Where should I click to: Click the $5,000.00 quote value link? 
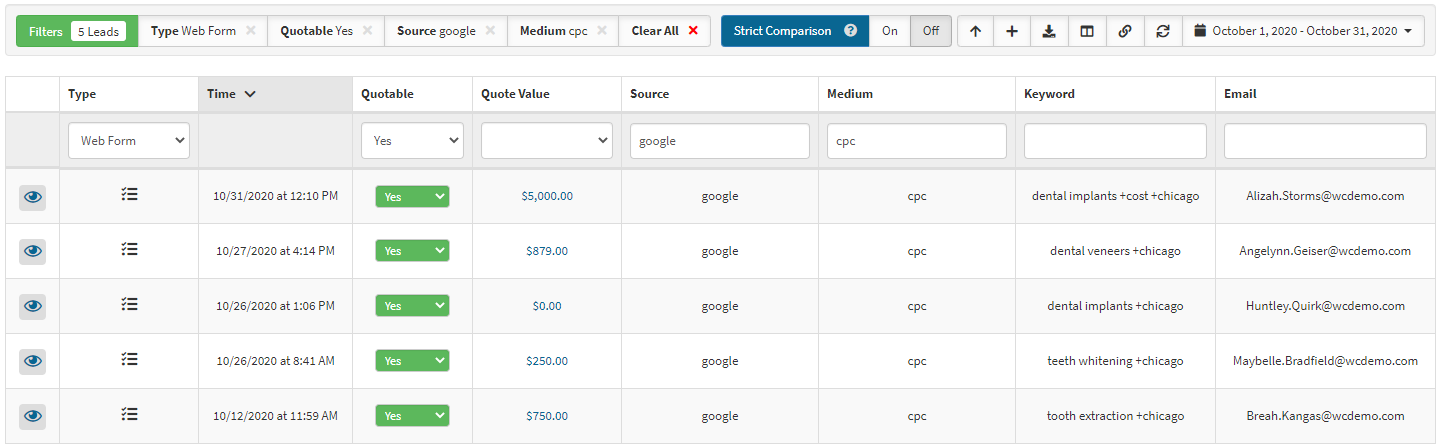547,197
